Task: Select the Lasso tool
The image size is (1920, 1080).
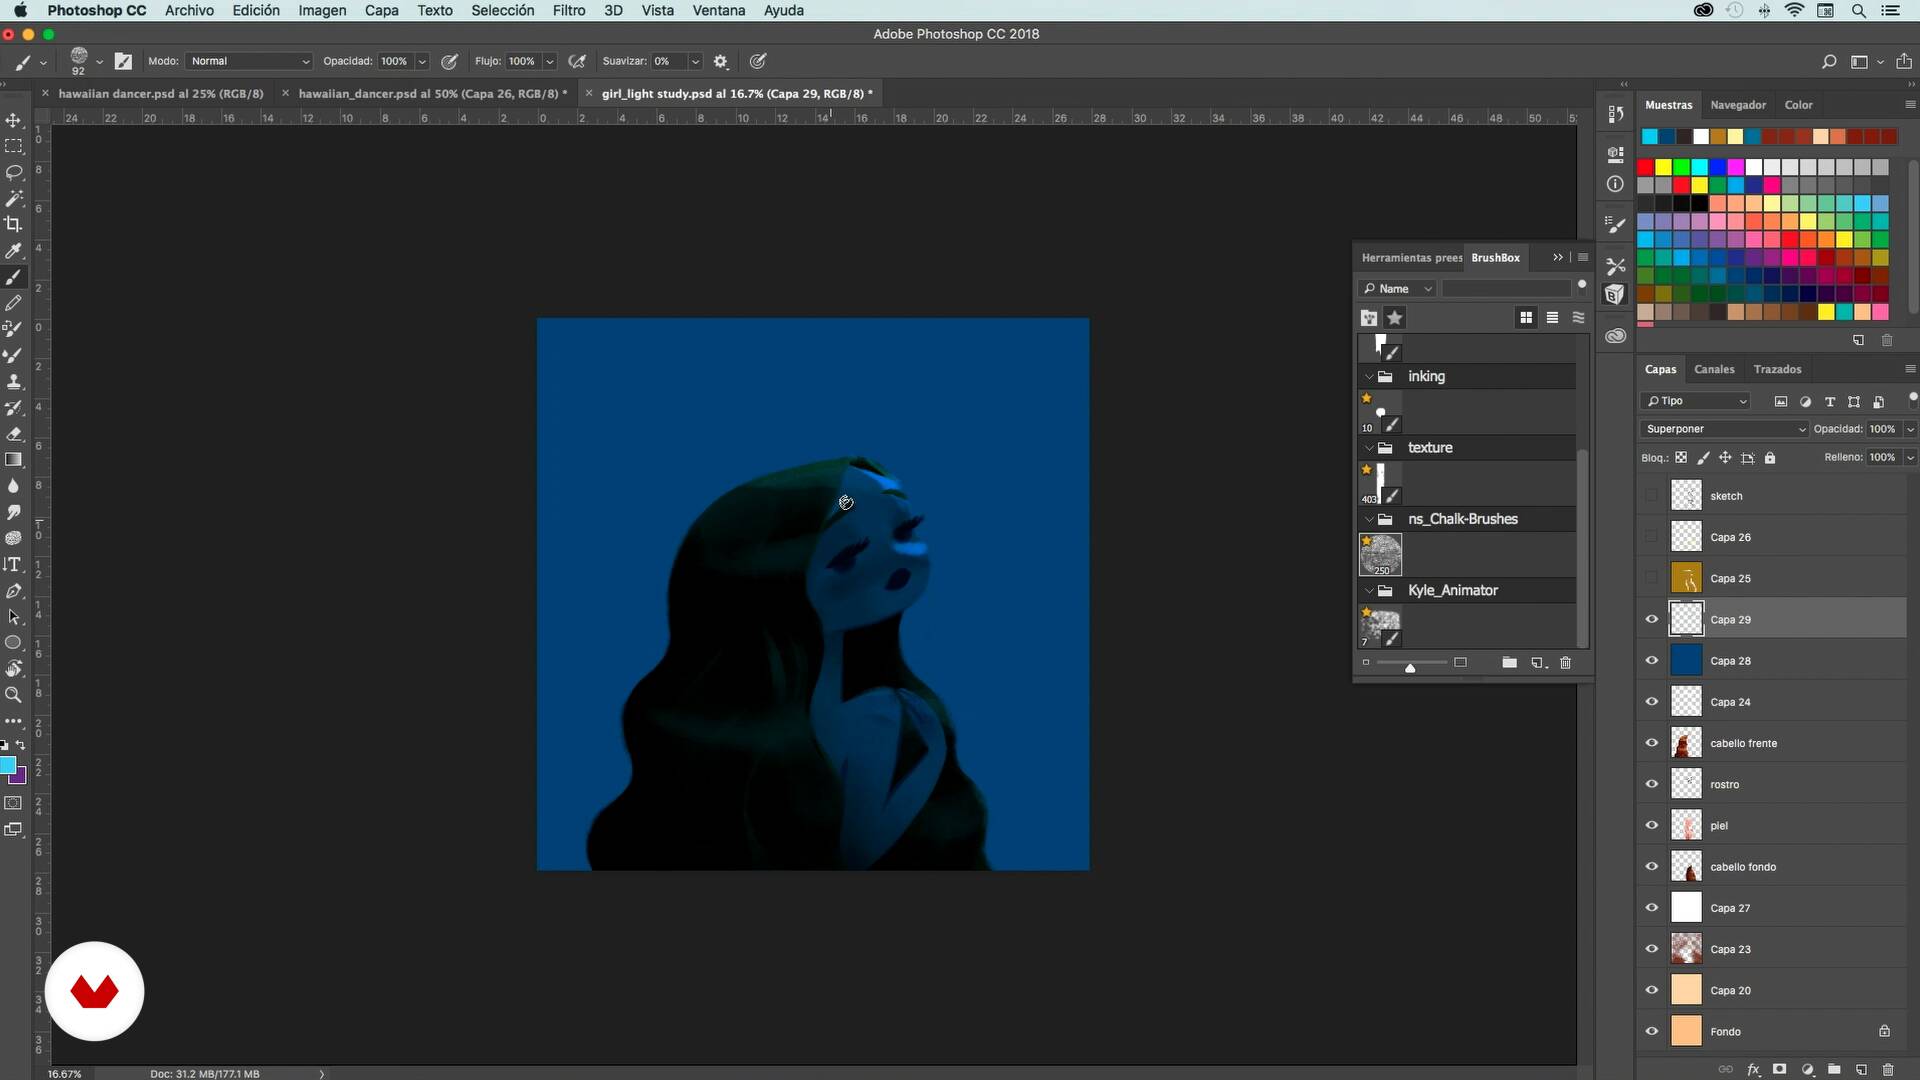Action: [x=14, y=172]
